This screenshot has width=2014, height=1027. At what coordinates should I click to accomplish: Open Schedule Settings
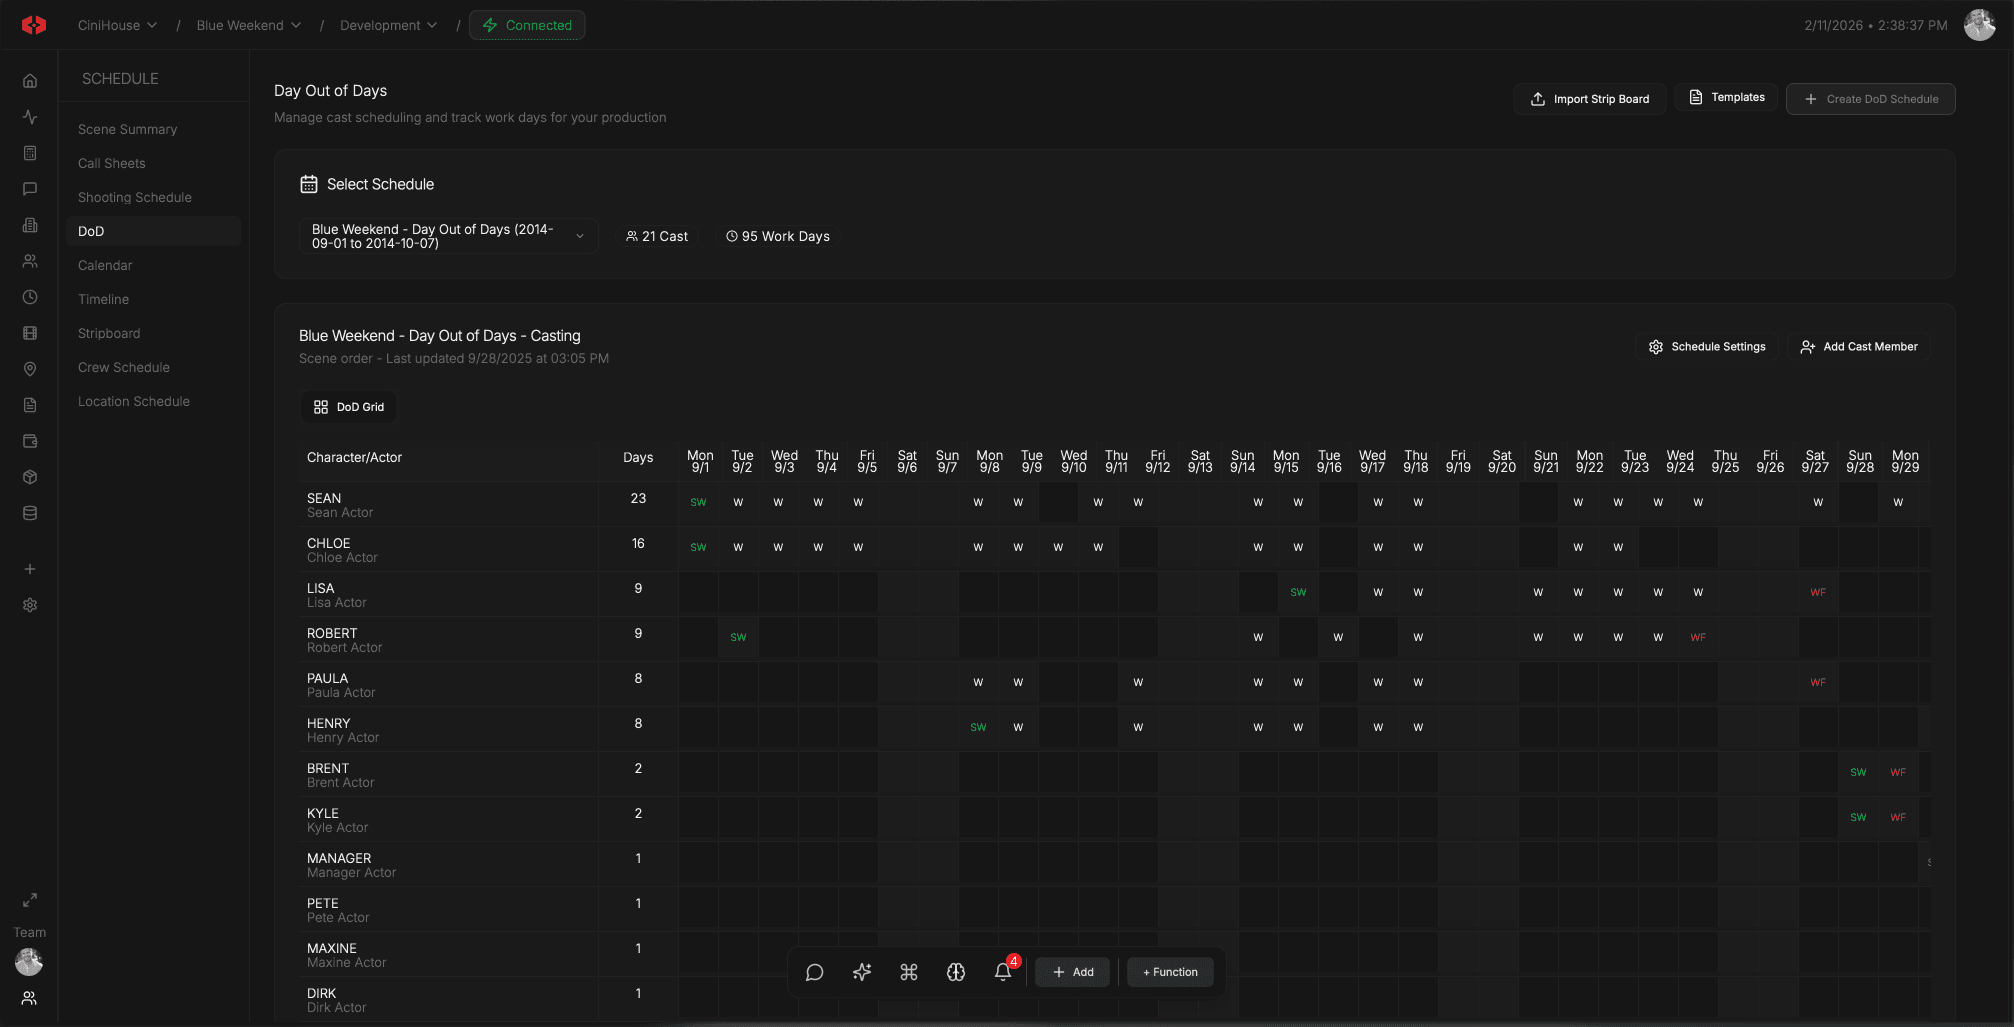pyautogui.click(x=1707, y=347)
